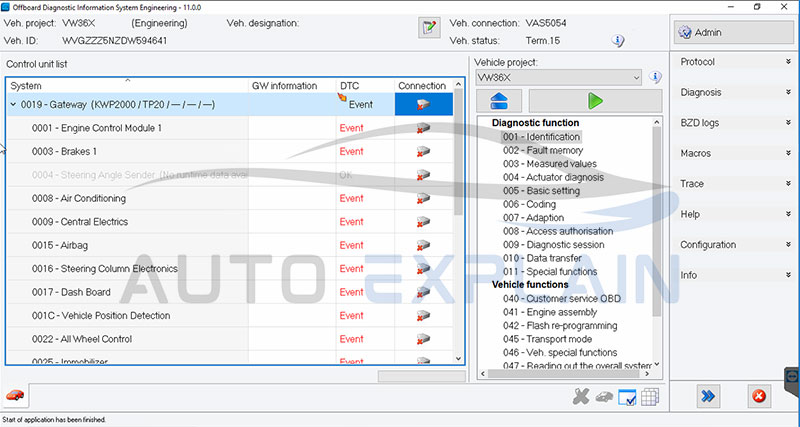Open the vehicle designation edit notepad icon
Image resolution: width=800 pixels, height=427 pixels.
pyautogui.click(x=429, y=28)
